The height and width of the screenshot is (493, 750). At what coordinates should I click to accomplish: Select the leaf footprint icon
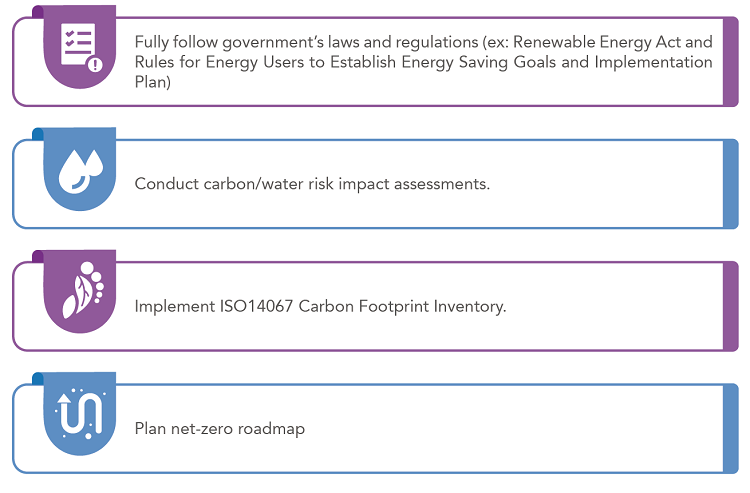pyautogui.click(x=83, y=290)
